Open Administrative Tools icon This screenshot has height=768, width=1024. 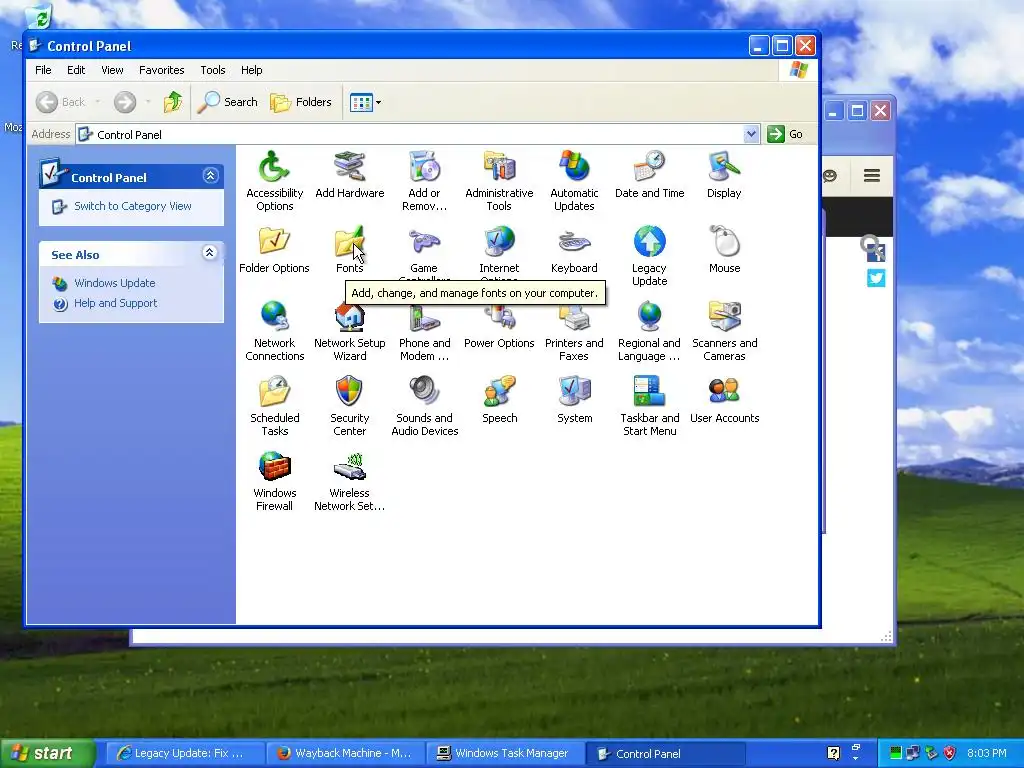(x=499, y=167)
